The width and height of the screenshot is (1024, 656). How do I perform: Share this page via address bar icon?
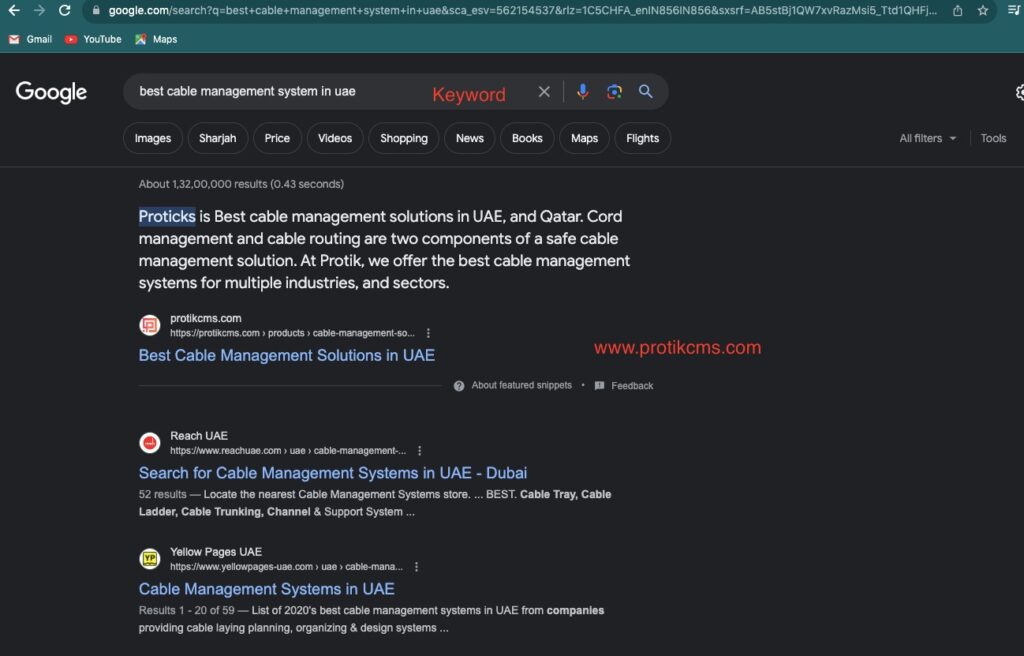[x=957, y=10]
